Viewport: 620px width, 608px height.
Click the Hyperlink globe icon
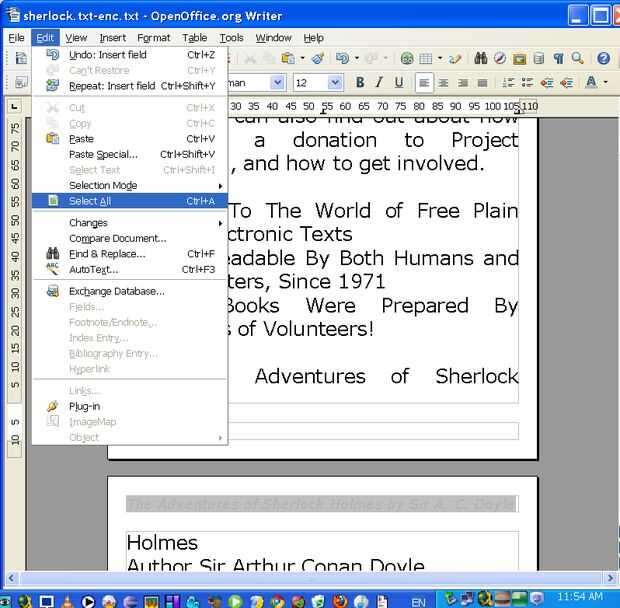pyautogui.click(x=407, y=59)
